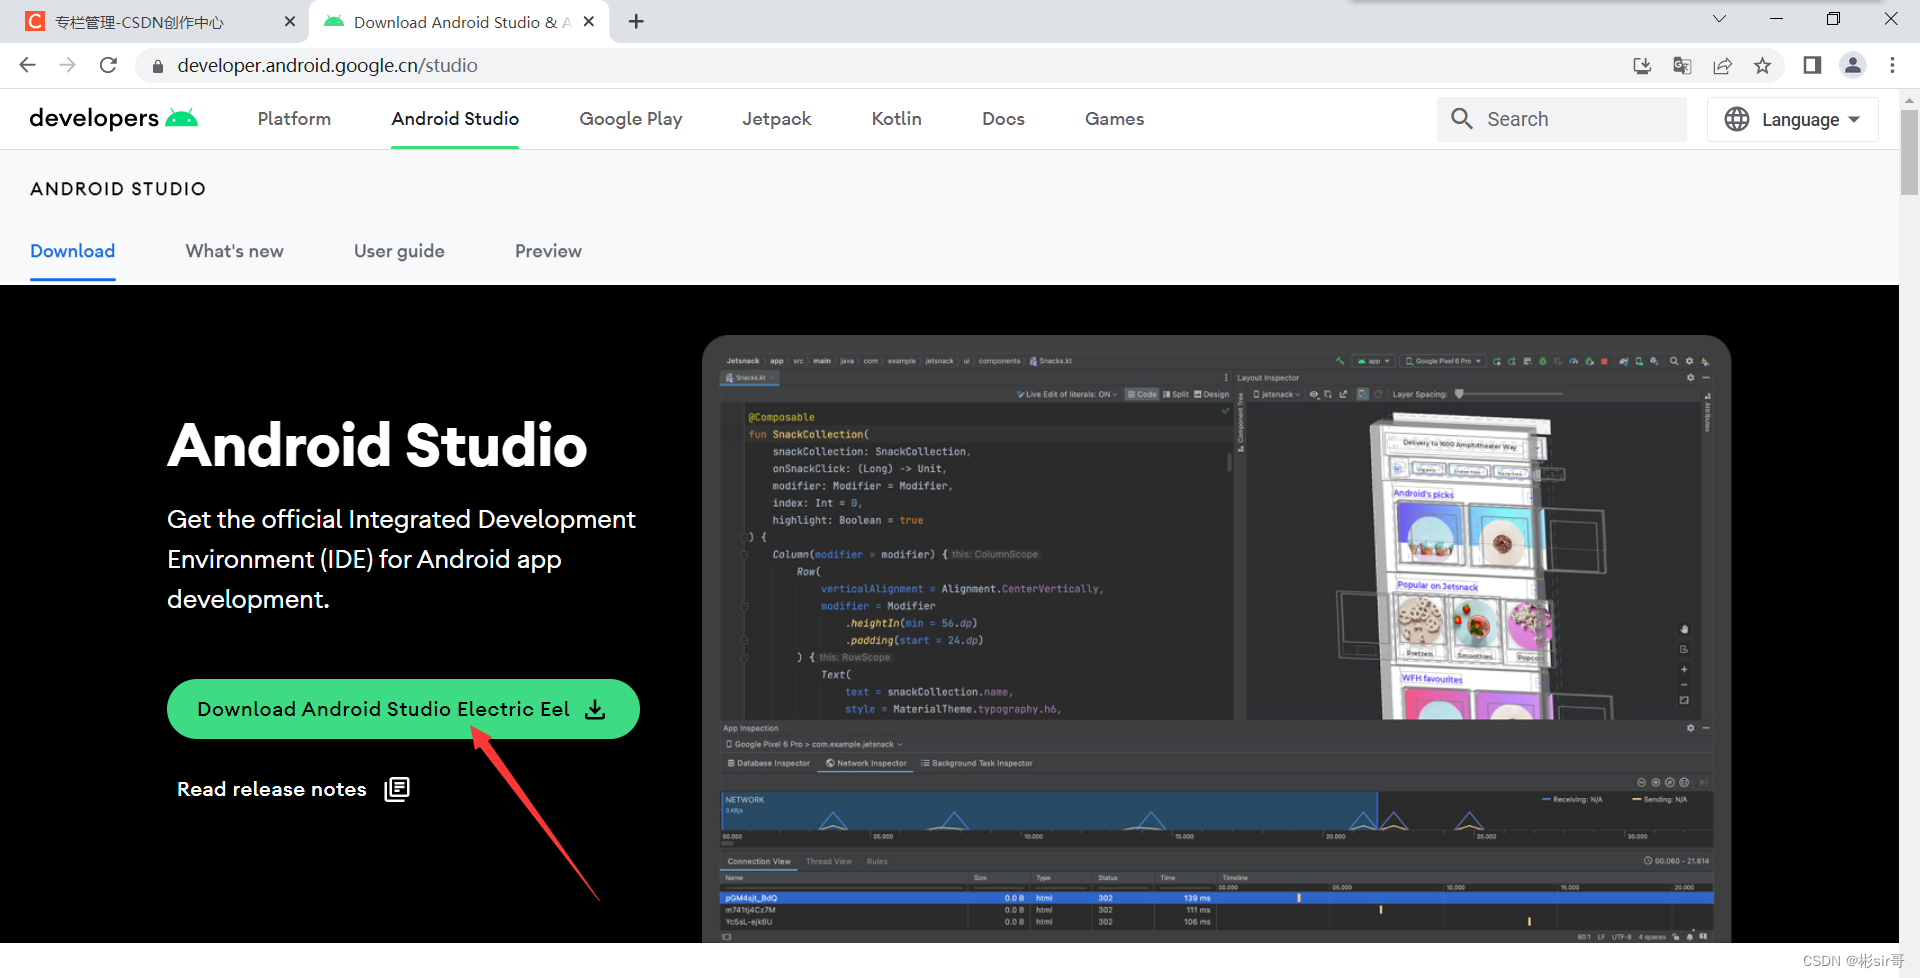
Task: Go back to the previous page
Action: [27, 65]
